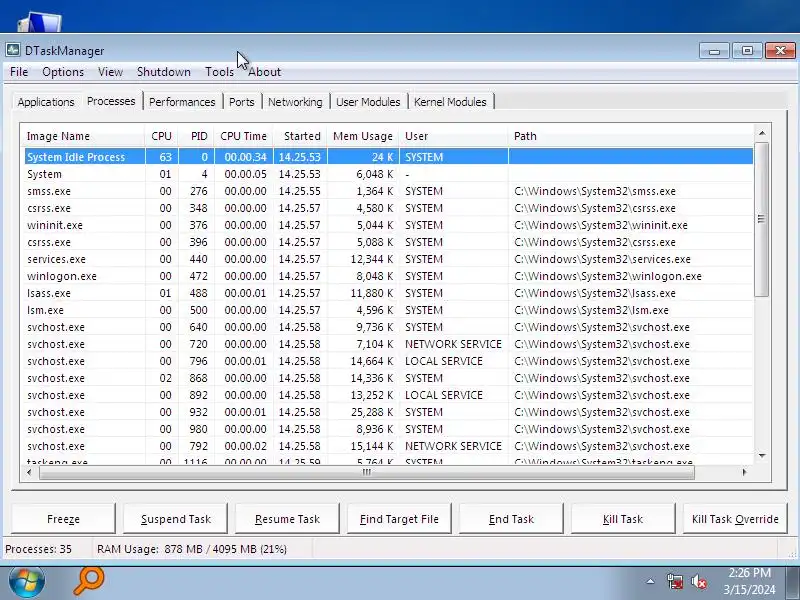Click the network status tray icon
Image resolution: width=800 pixels, height=600 pixels.
(675, 582)
